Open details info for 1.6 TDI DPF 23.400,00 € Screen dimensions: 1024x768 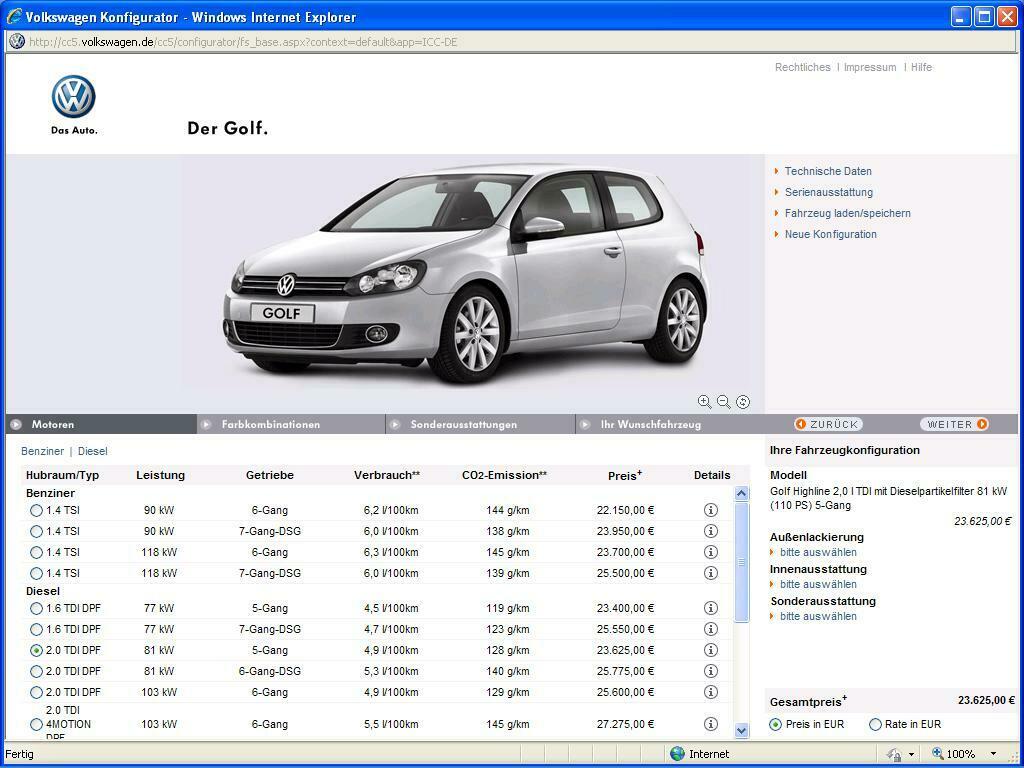pos(711,608)
